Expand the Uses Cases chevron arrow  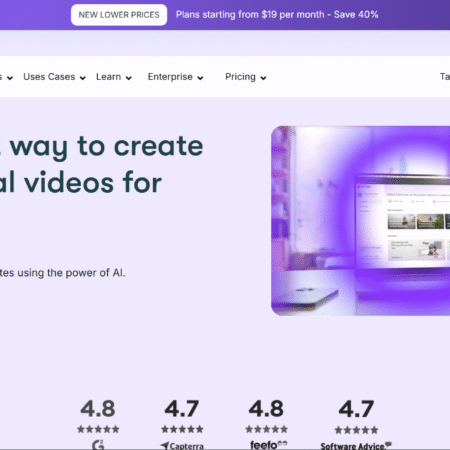(x=83, y=78)
